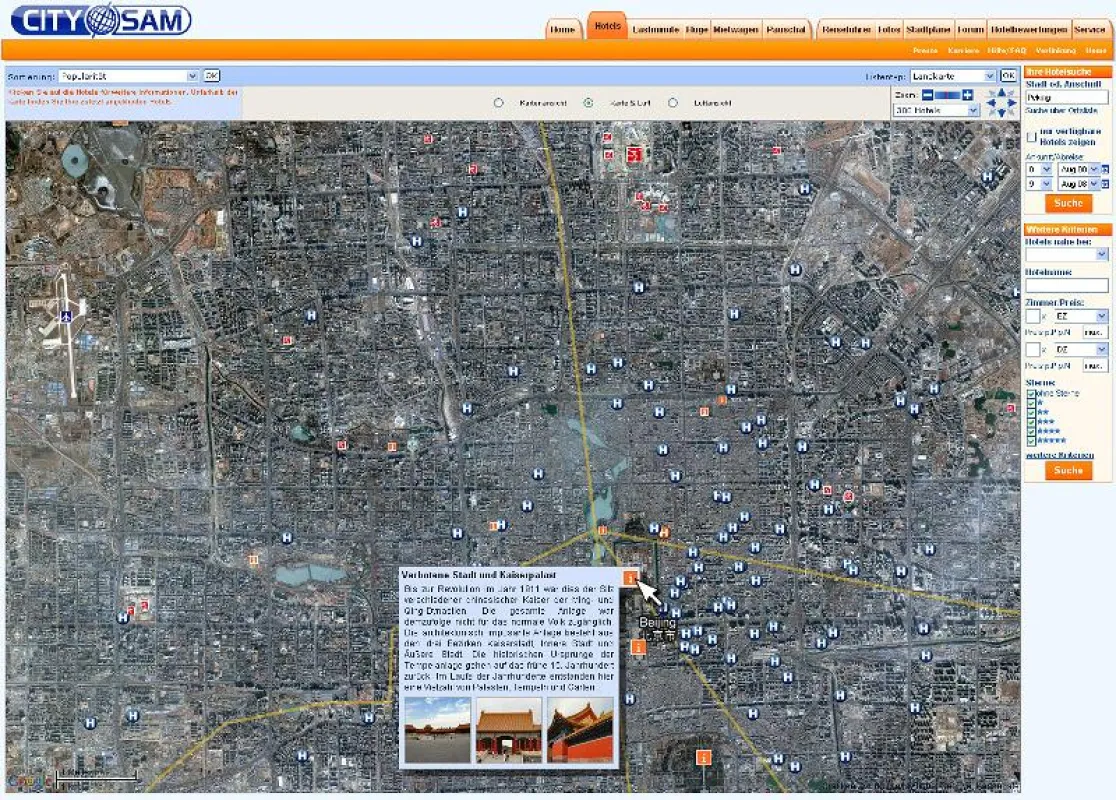Switch to the Home tab
Viewport: 1116px width, 800px height.
tap(562, 29)
